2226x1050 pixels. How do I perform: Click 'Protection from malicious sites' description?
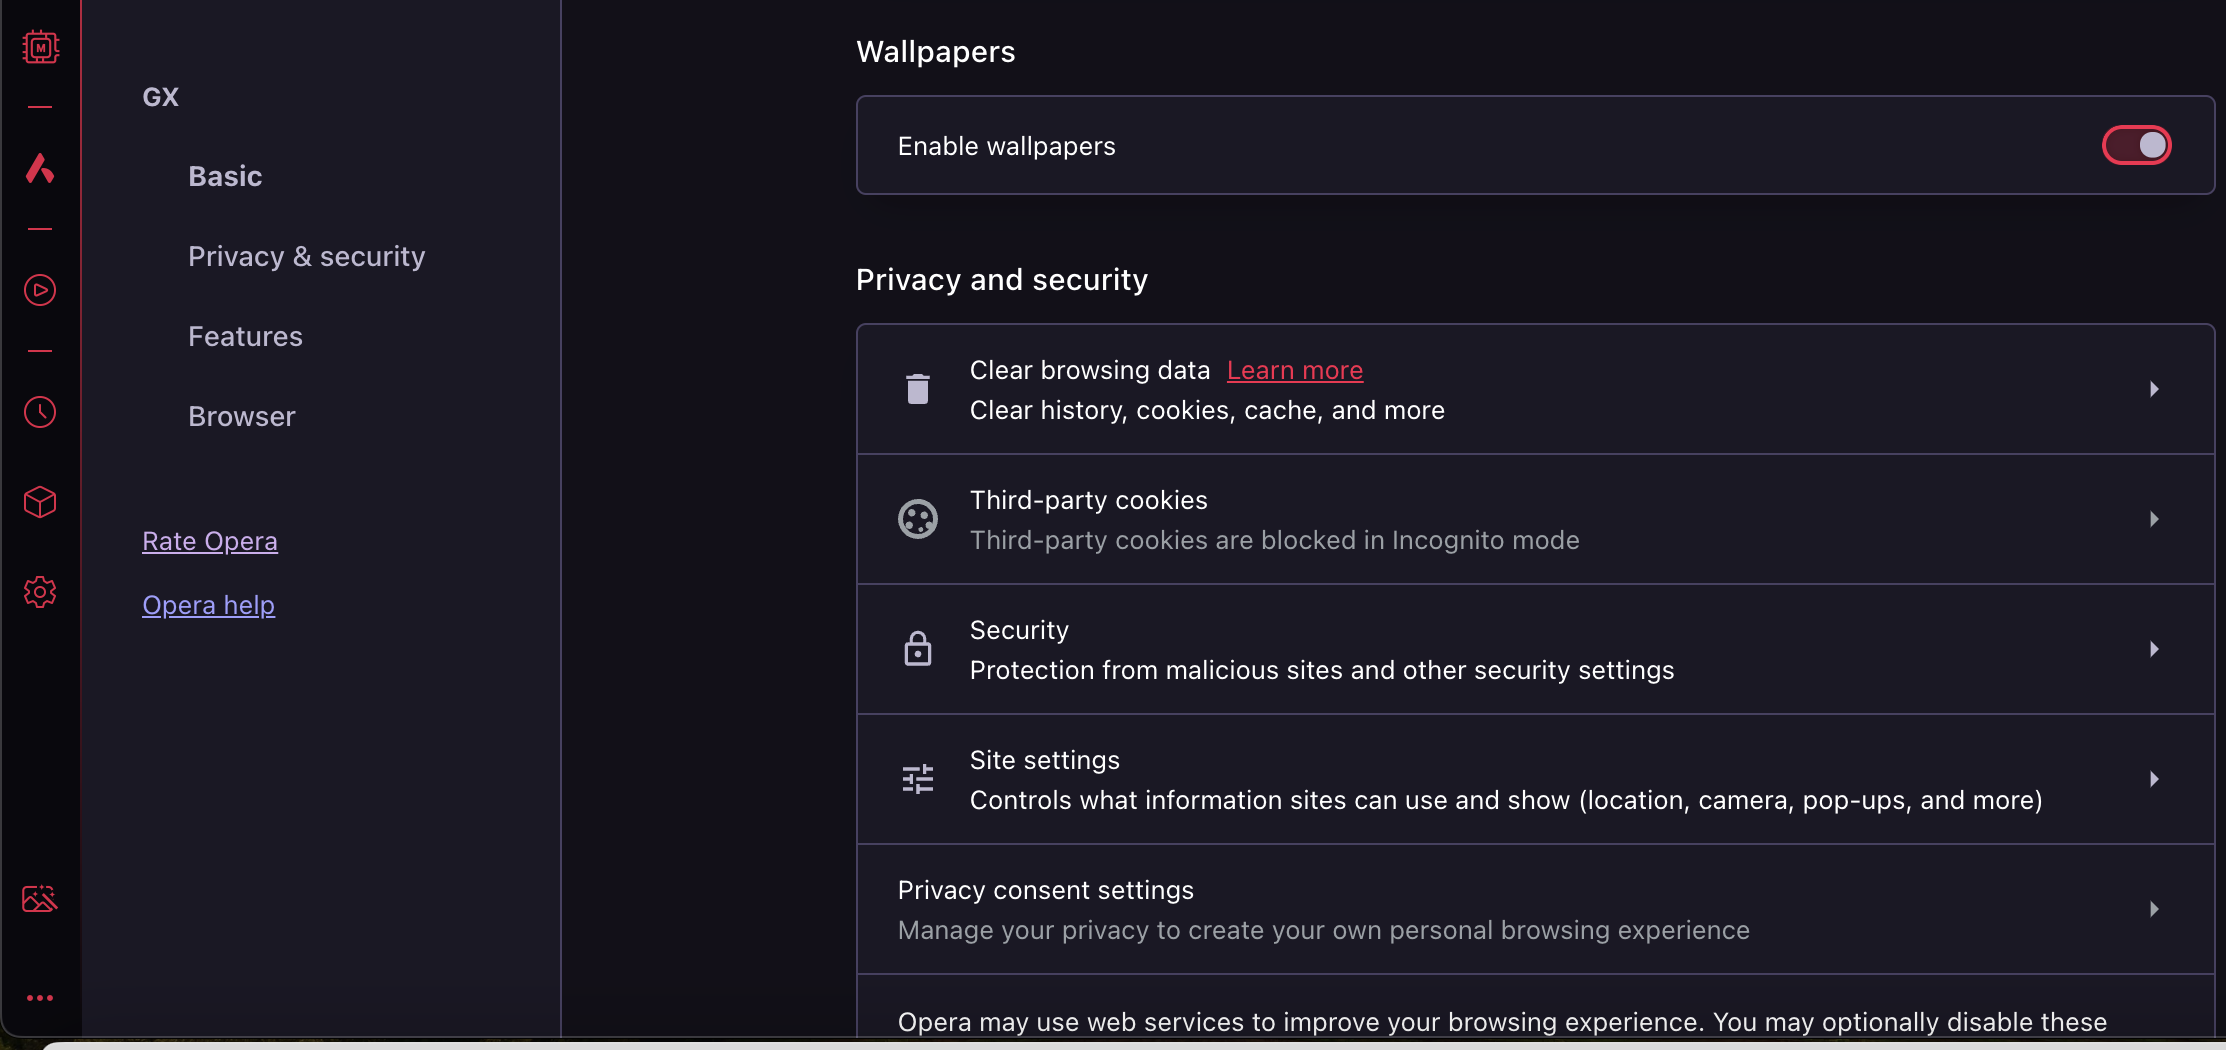[1322, 670]
